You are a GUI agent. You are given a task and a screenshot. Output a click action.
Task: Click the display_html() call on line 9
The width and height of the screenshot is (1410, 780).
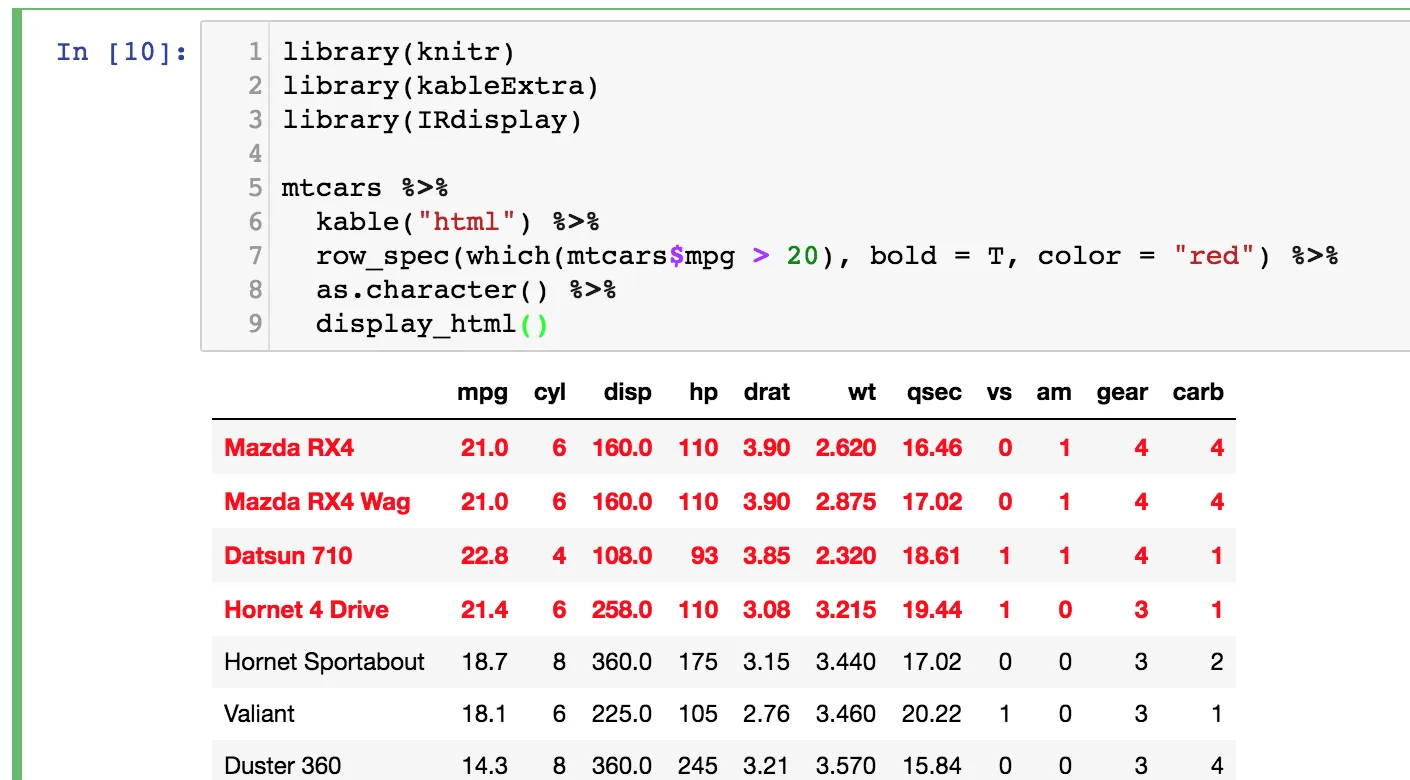[x=432, y=324]
